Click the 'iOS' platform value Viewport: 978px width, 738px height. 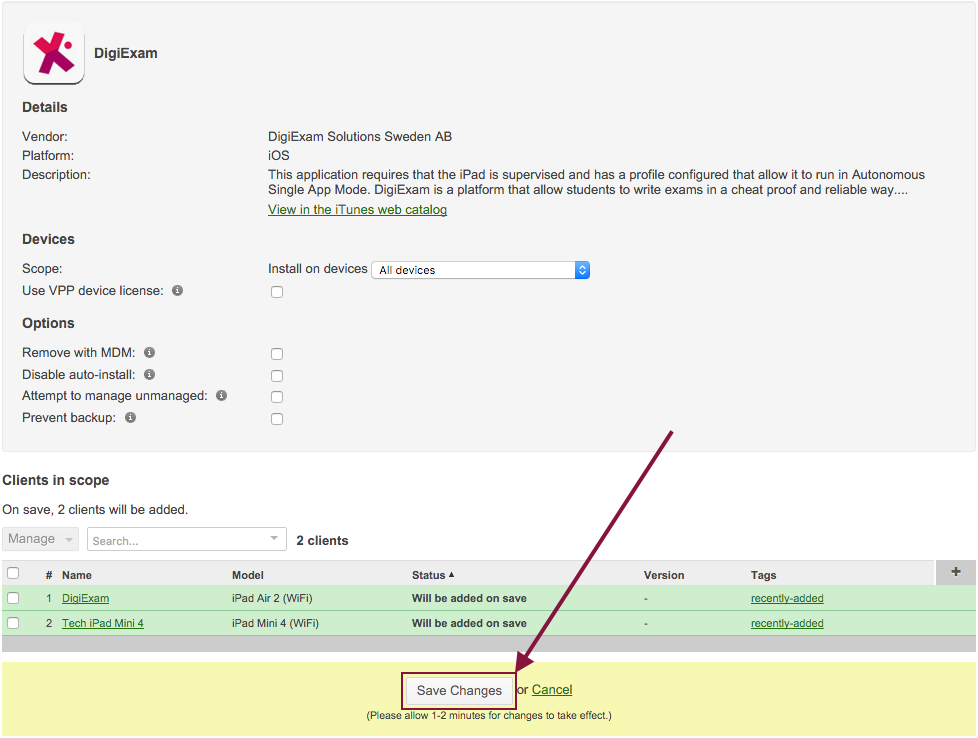279,155
